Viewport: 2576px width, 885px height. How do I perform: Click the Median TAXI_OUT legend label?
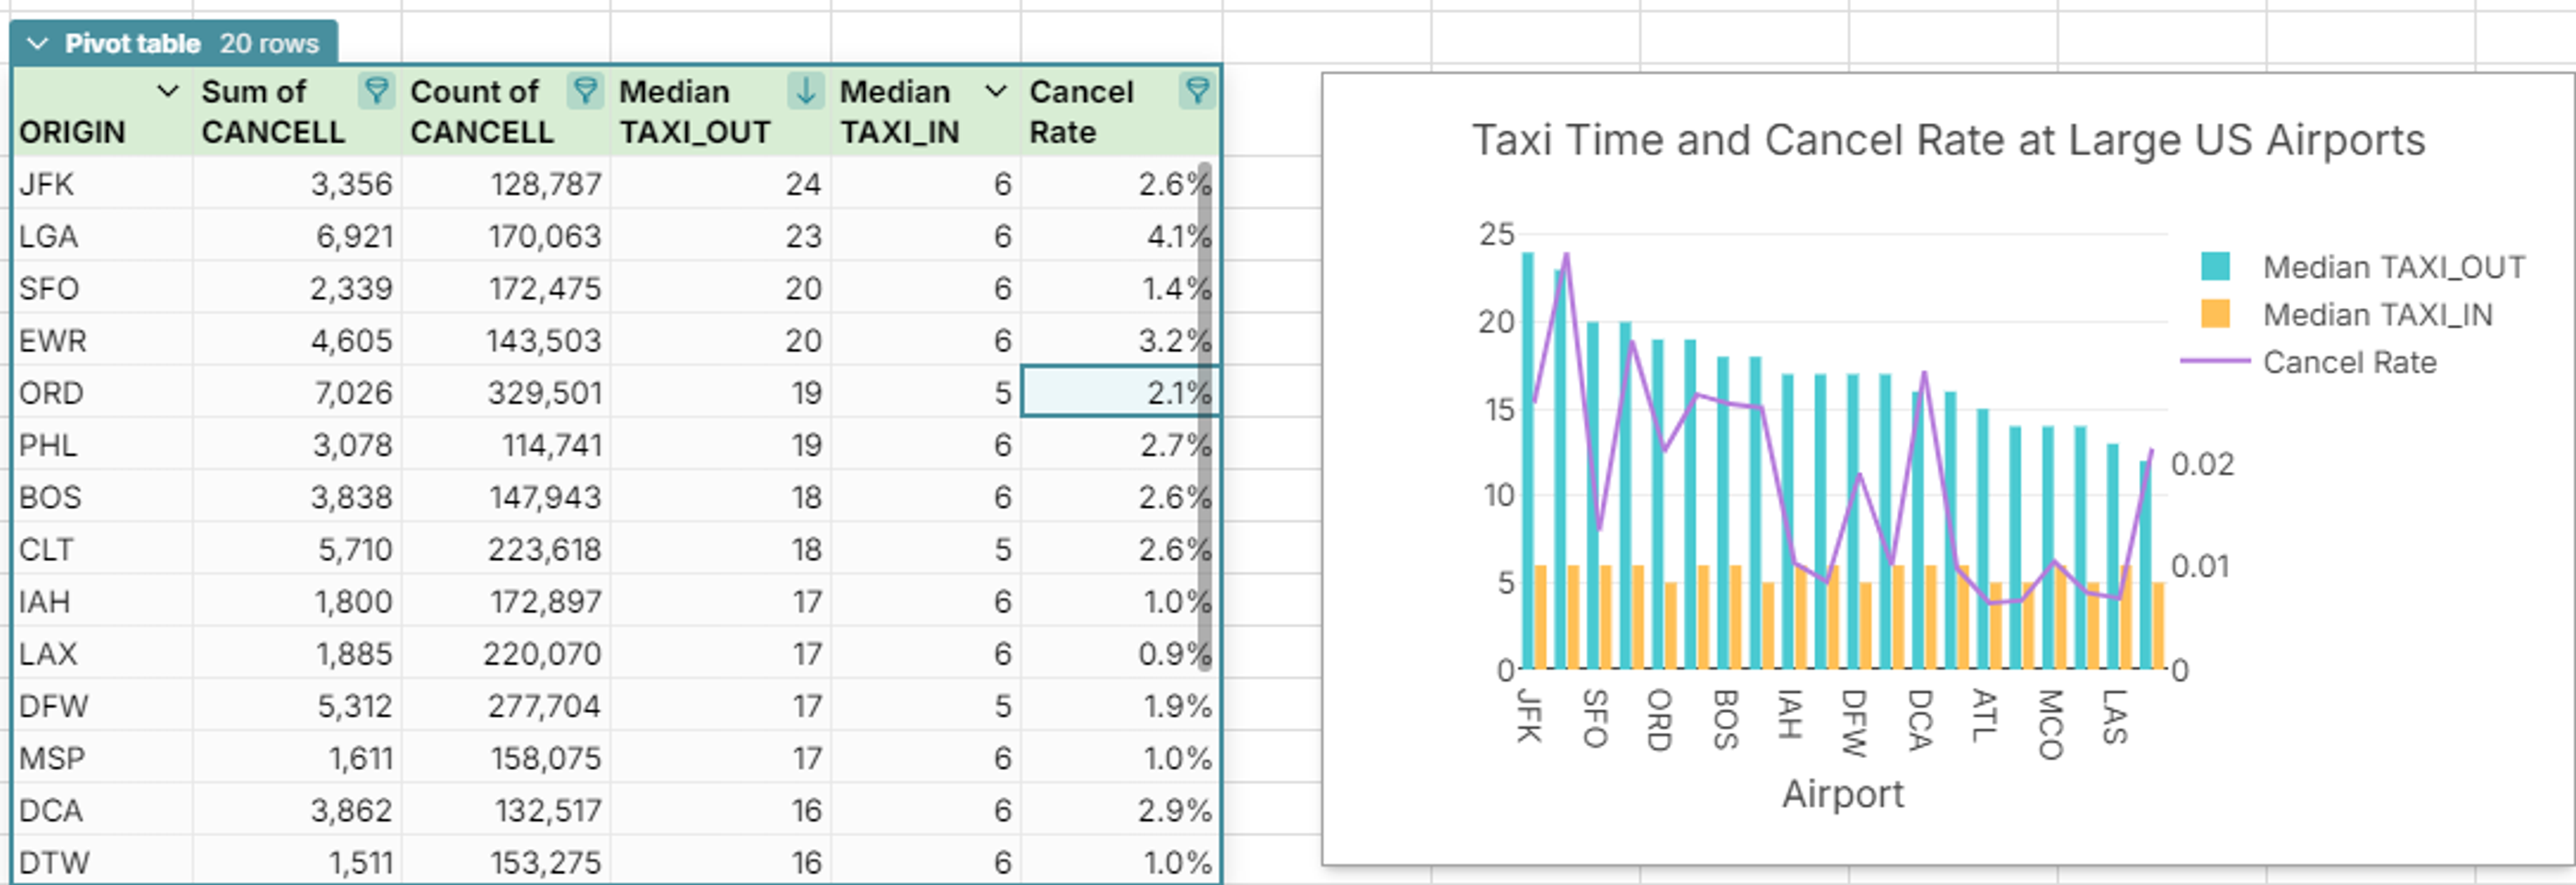pos(2394,267)
